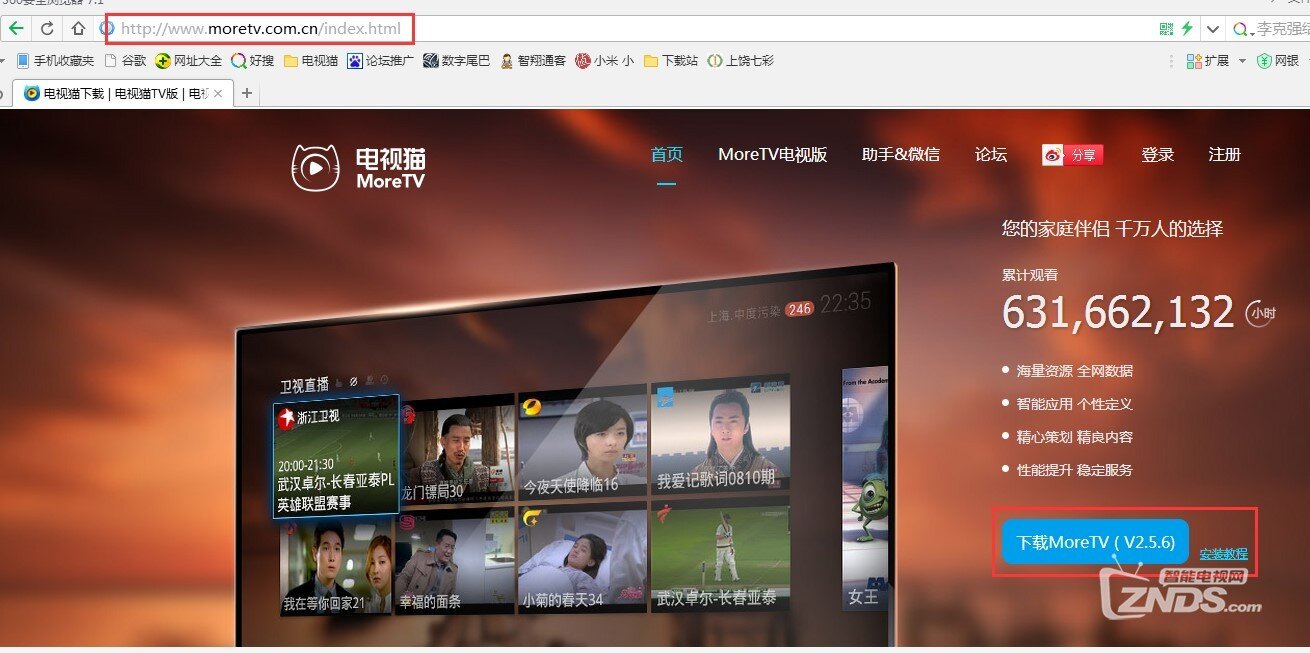Image resolution: width=1310 pixels, height=653 pixels.
Task: Click the browser back arrow
Action: tap(17, 28)
